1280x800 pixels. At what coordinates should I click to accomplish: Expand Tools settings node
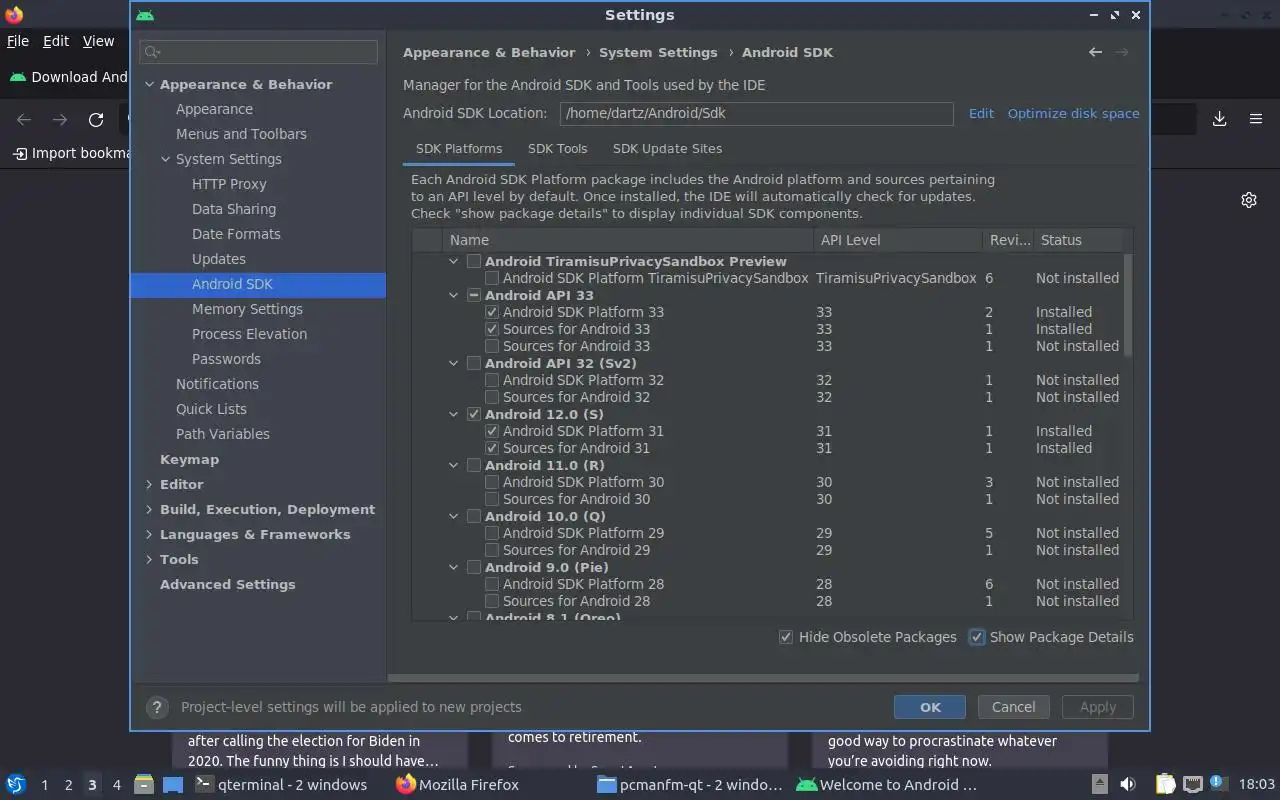click(x=149, y=559)
